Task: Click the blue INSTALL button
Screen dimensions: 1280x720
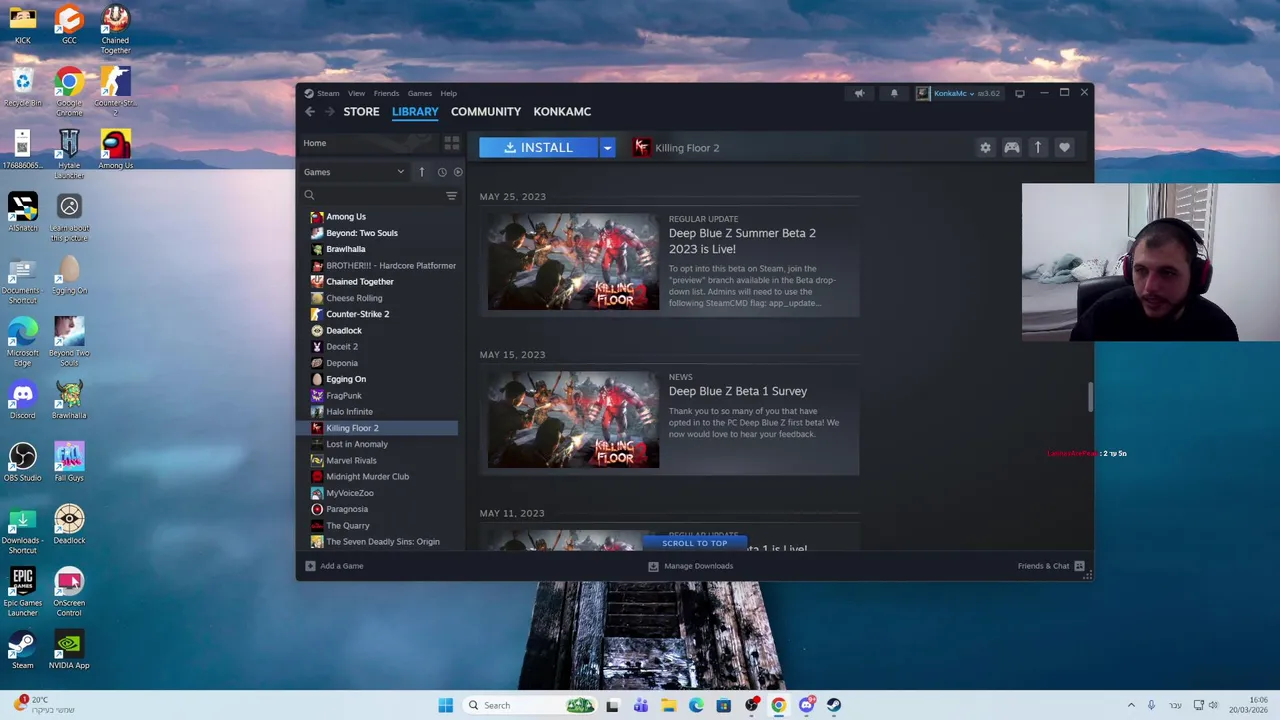Action: tap(538, 148)
